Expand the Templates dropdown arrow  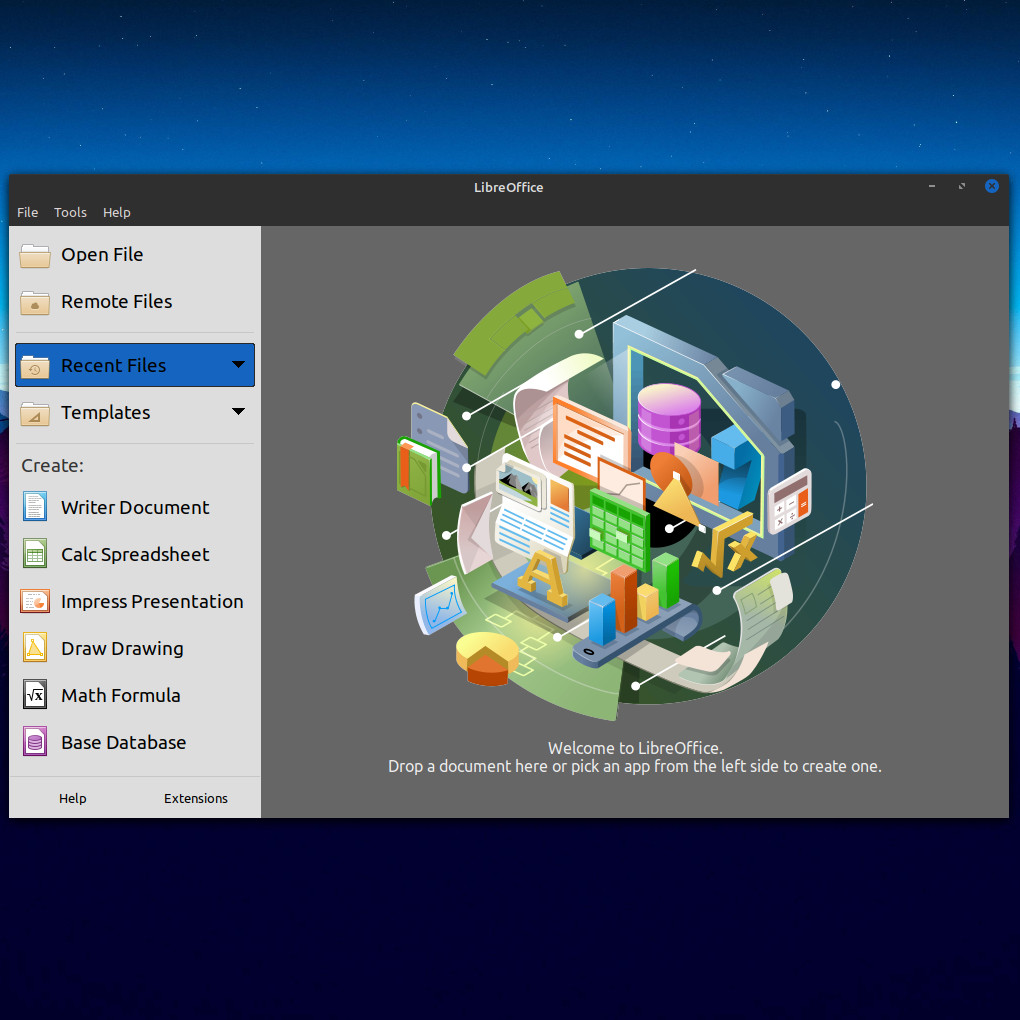click(x=238, y=412)
